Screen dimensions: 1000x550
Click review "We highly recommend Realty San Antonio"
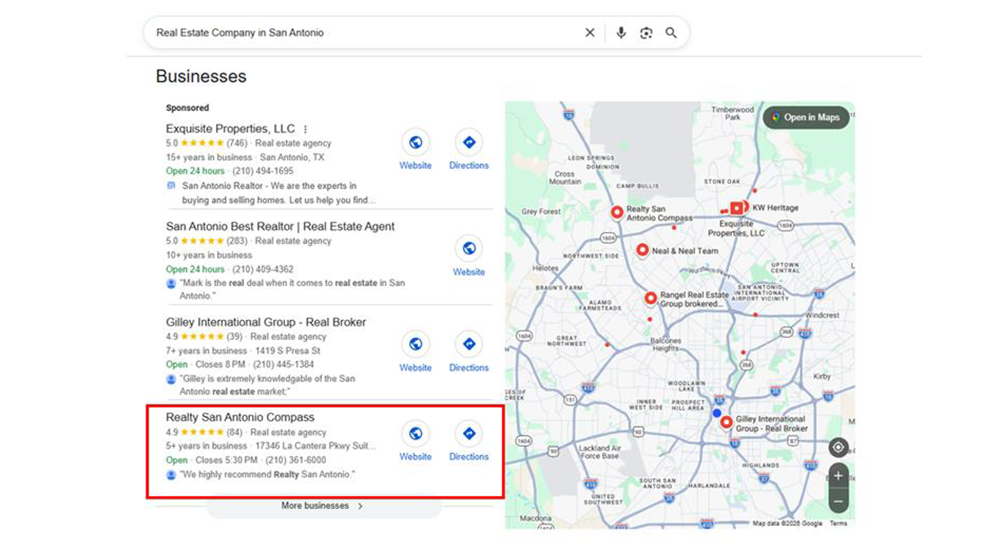[x=267, y=475]
